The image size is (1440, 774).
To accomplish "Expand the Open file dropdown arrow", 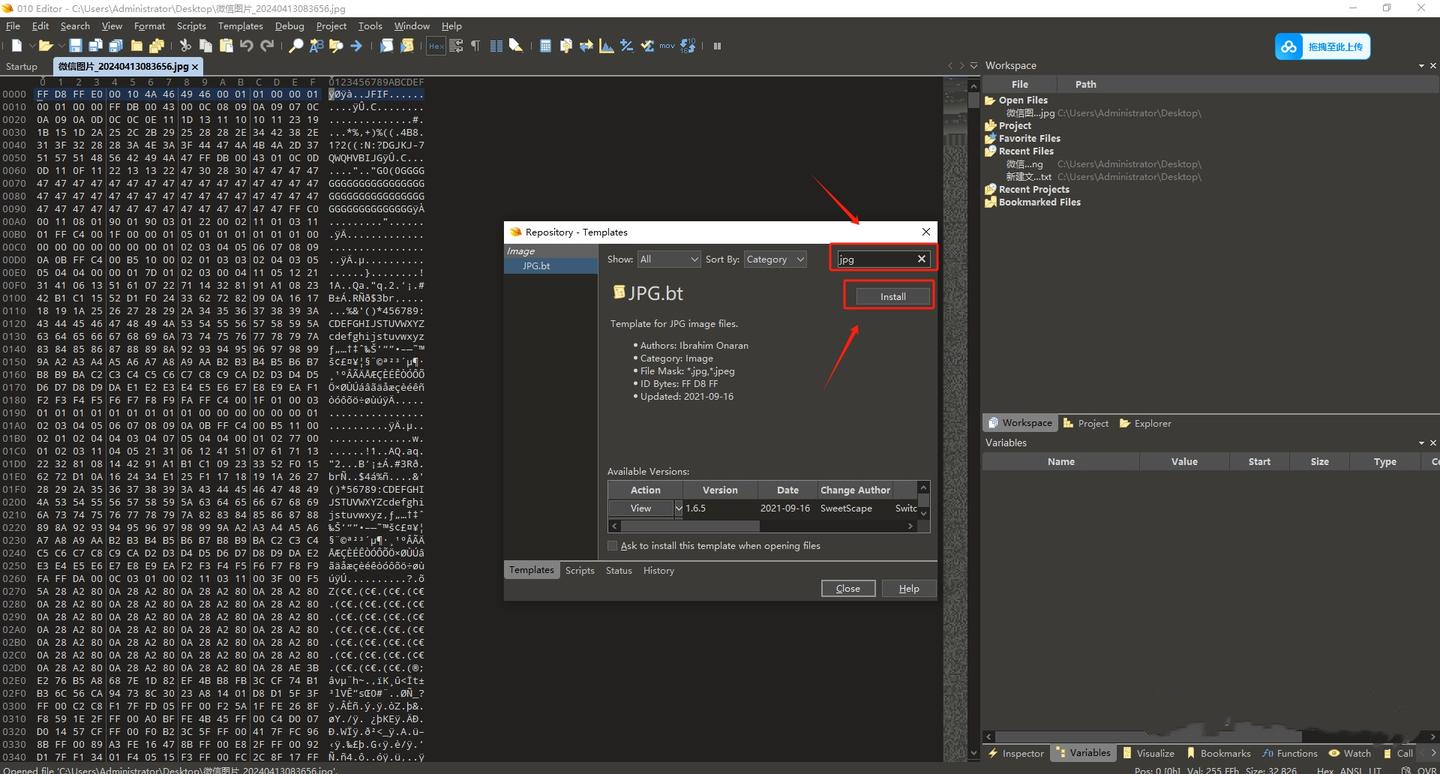I will [60, 45].
